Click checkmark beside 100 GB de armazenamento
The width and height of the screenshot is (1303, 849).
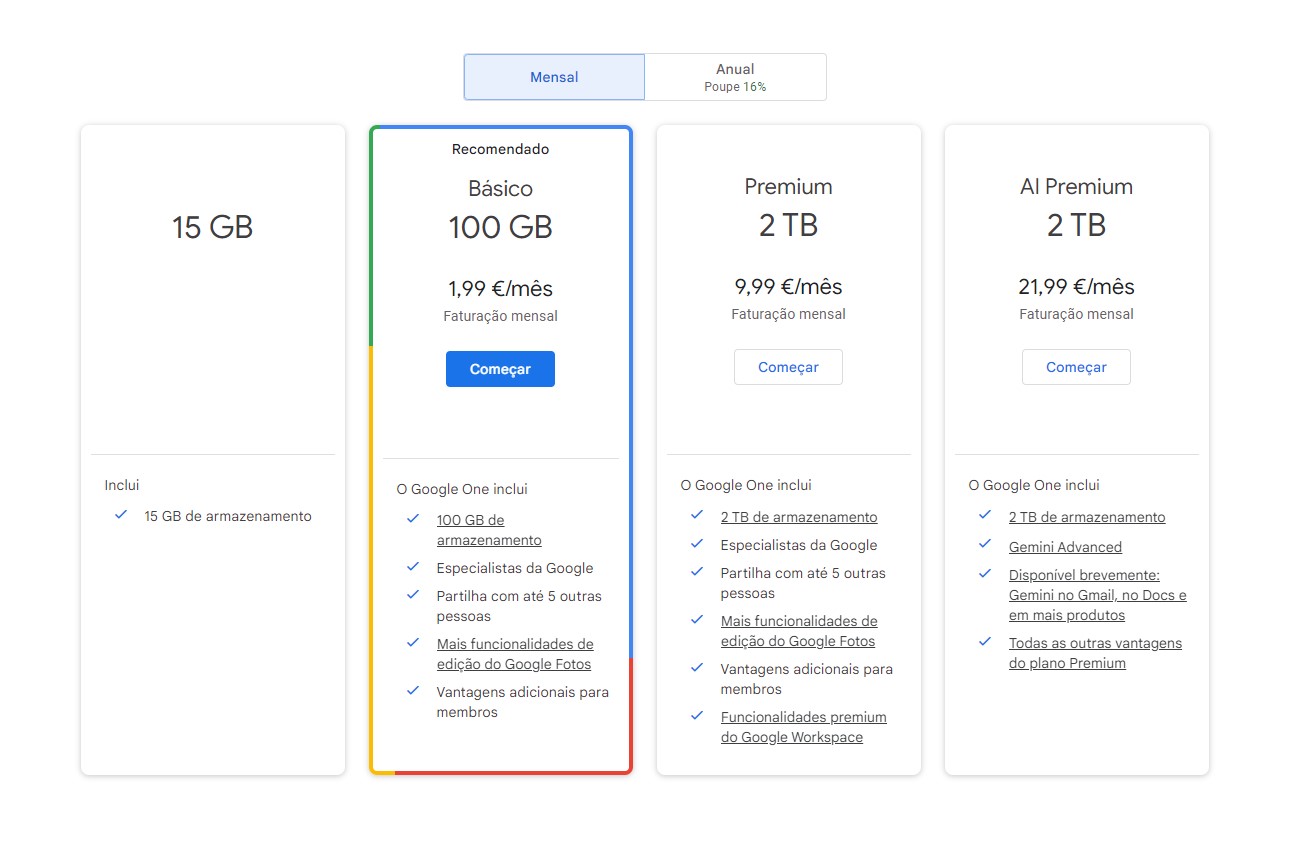coord(413,518)
